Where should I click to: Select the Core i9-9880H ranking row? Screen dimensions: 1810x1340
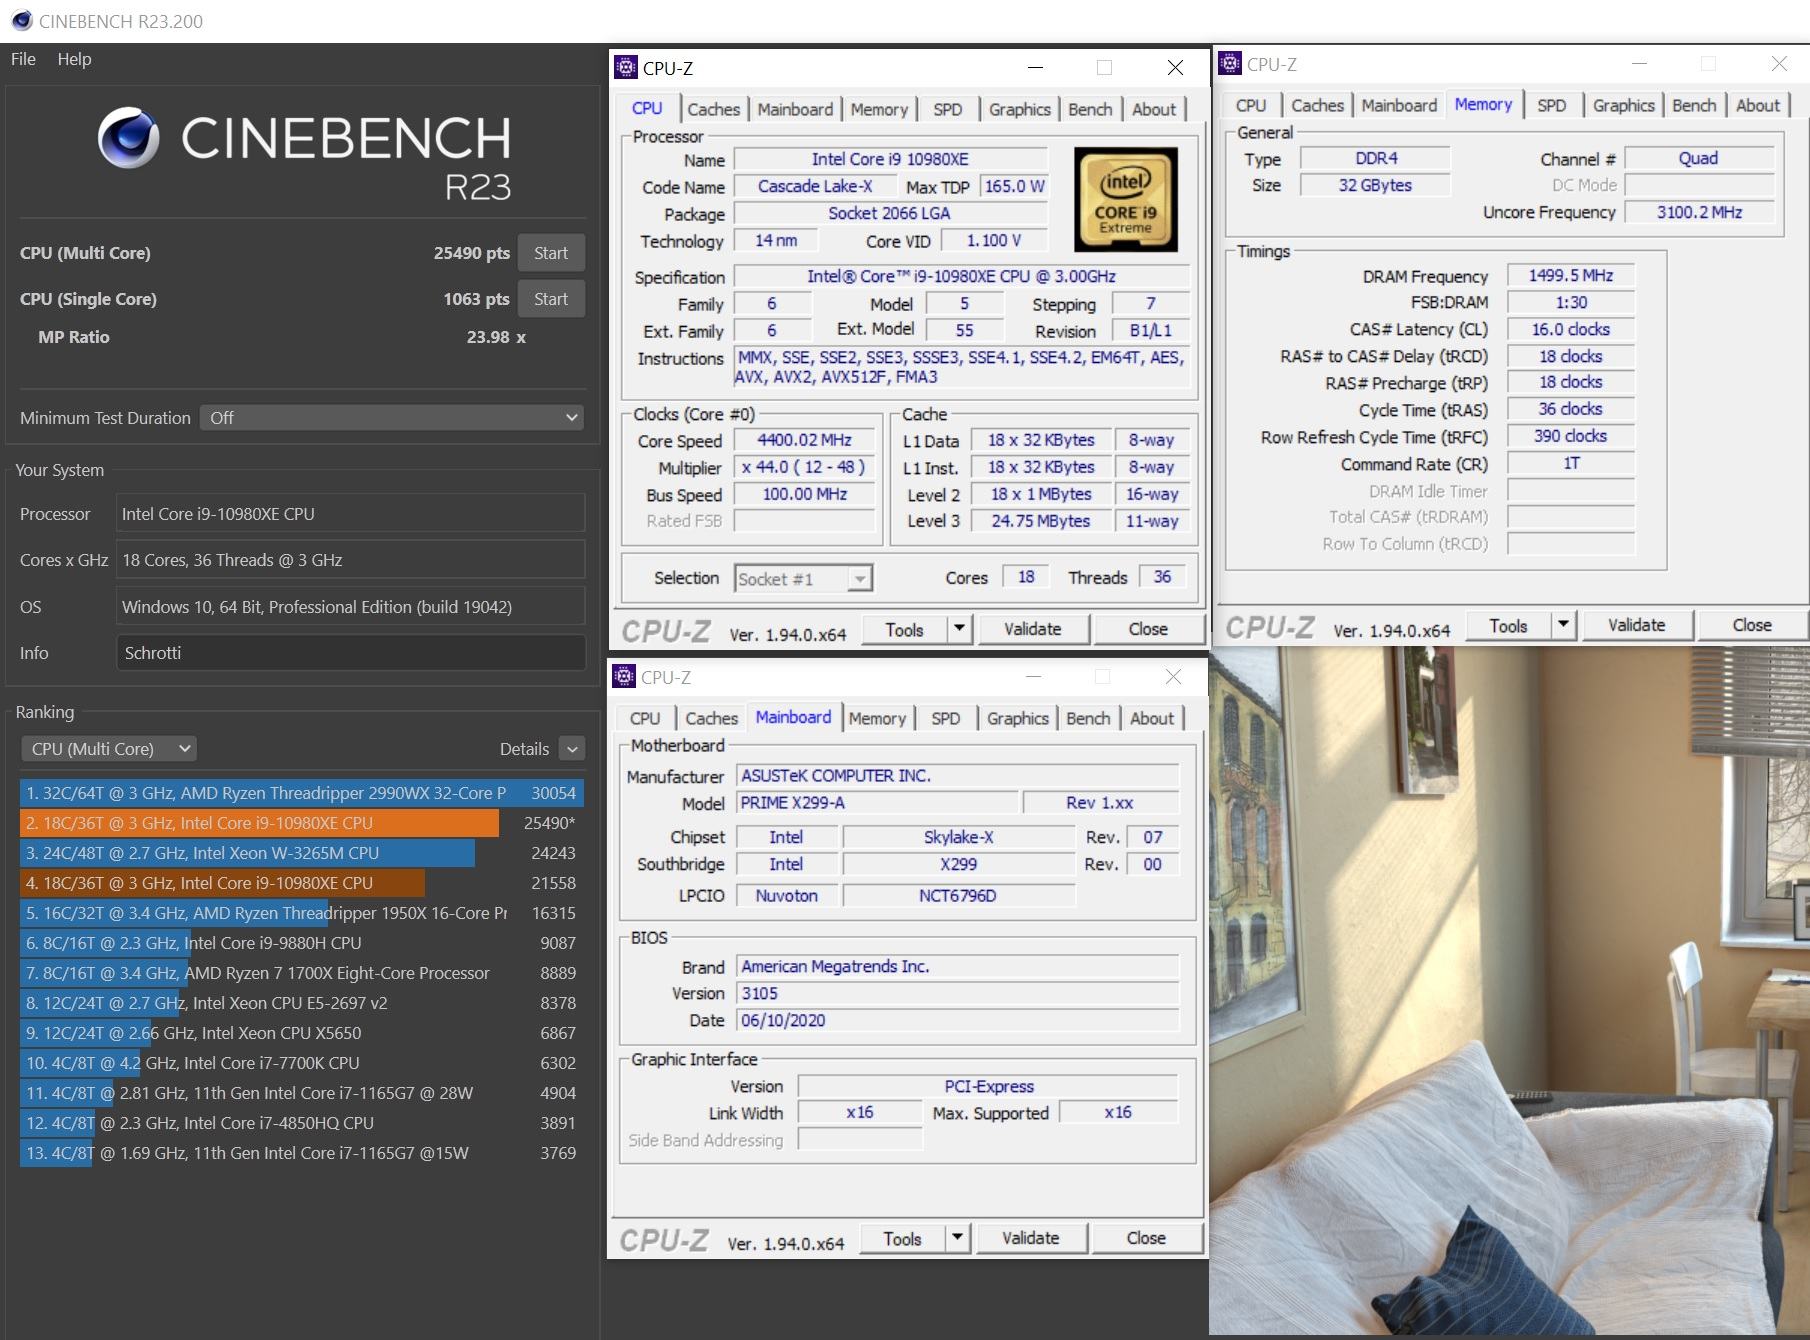[302, 943]
